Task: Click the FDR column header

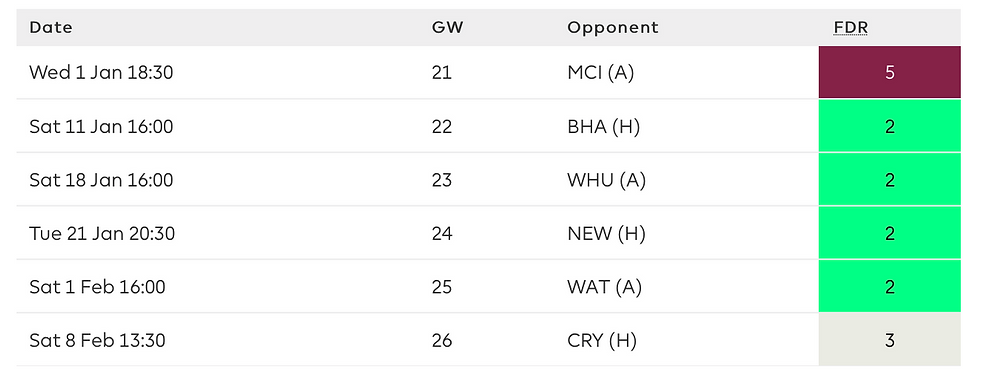Action: [851, 27]
